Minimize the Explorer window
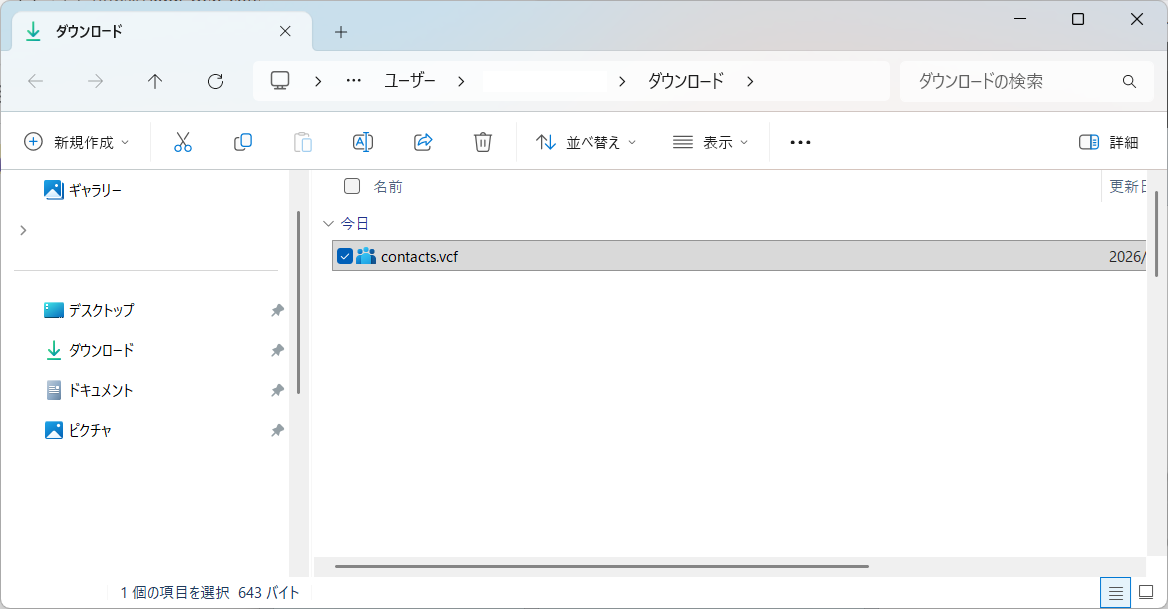 point(1021,19)
